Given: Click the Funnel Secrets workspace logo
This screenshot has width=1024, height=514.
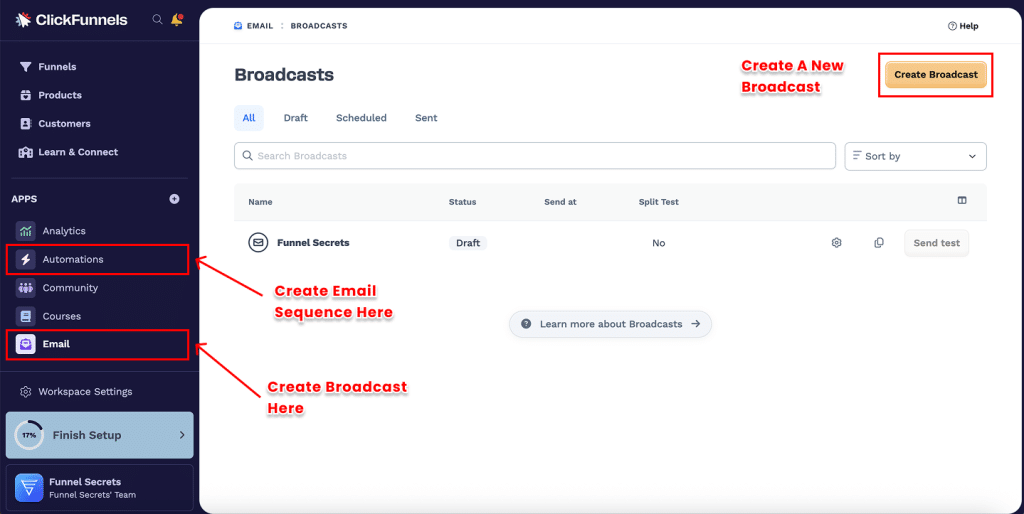Looking at the screenshot, I should coord(29,488).
